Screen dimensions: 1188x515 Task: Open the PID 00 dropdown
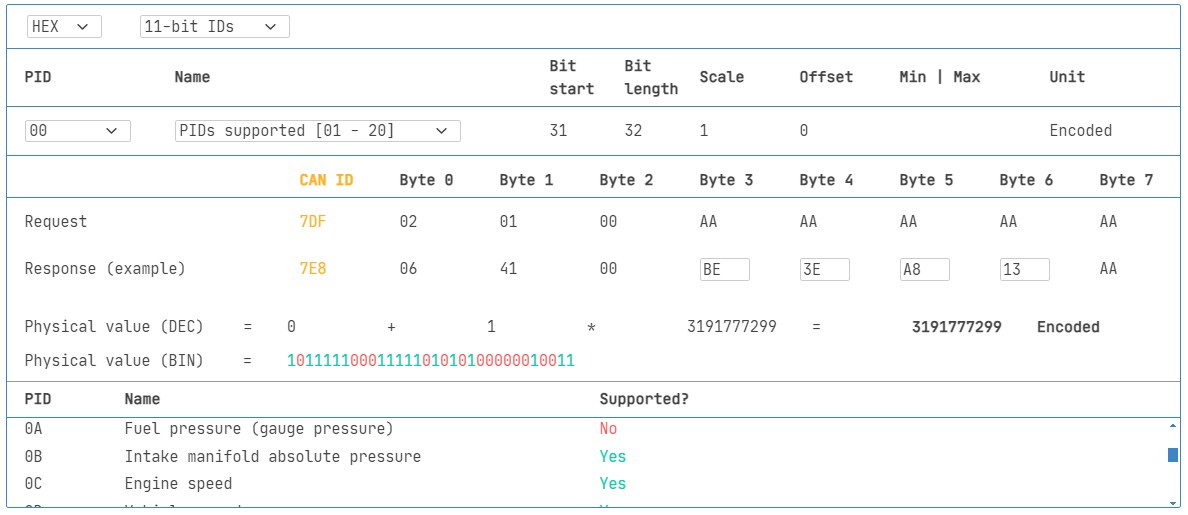(78, 130)
